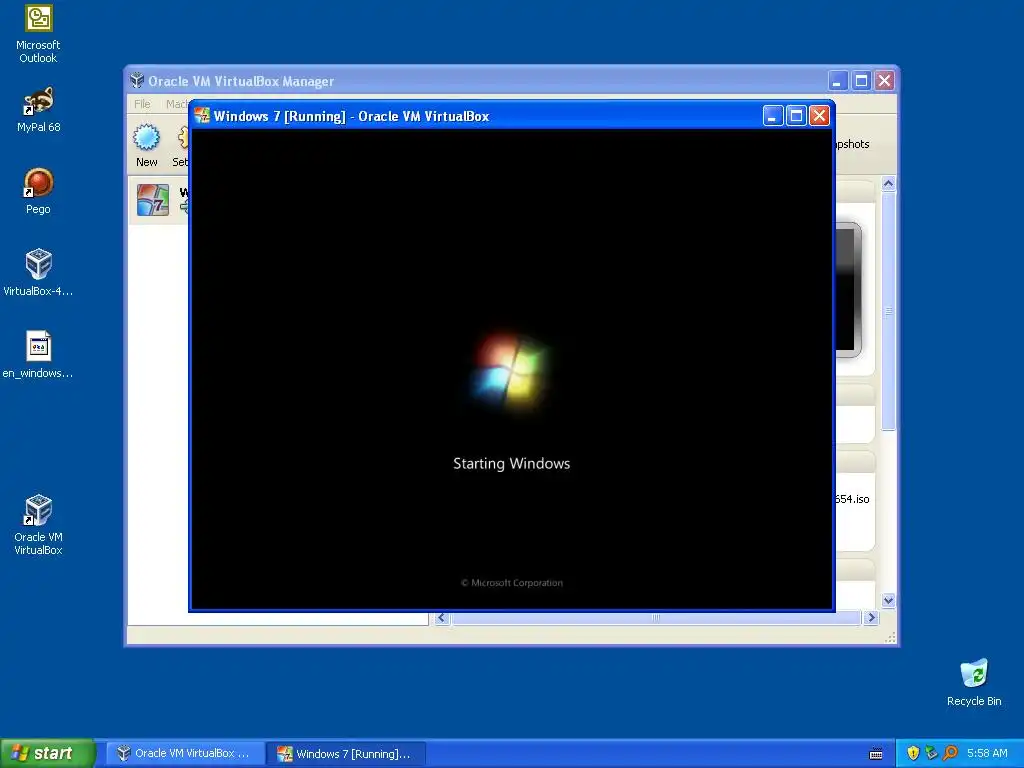Click VirtualBox Manager title bar cube icon
Screen dimensions: 1024x768
click(137, 80)
